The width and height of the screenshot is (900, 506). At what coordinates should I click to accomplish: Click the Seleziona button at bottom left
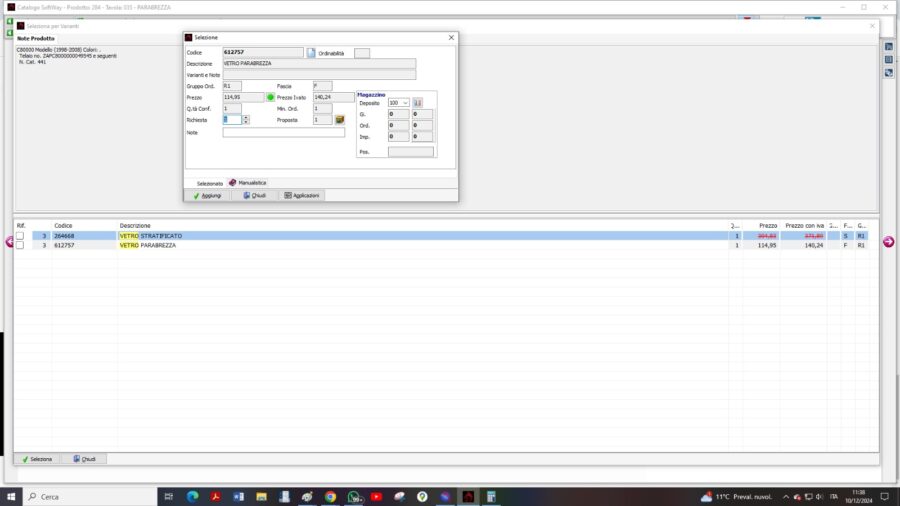tap(36, 459)
